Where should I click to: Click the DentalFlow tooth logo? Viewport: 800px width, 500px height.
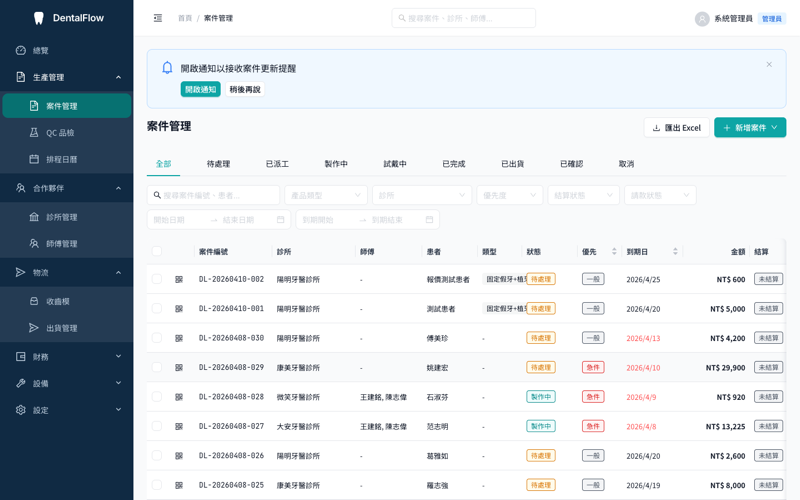click(38, 18)
